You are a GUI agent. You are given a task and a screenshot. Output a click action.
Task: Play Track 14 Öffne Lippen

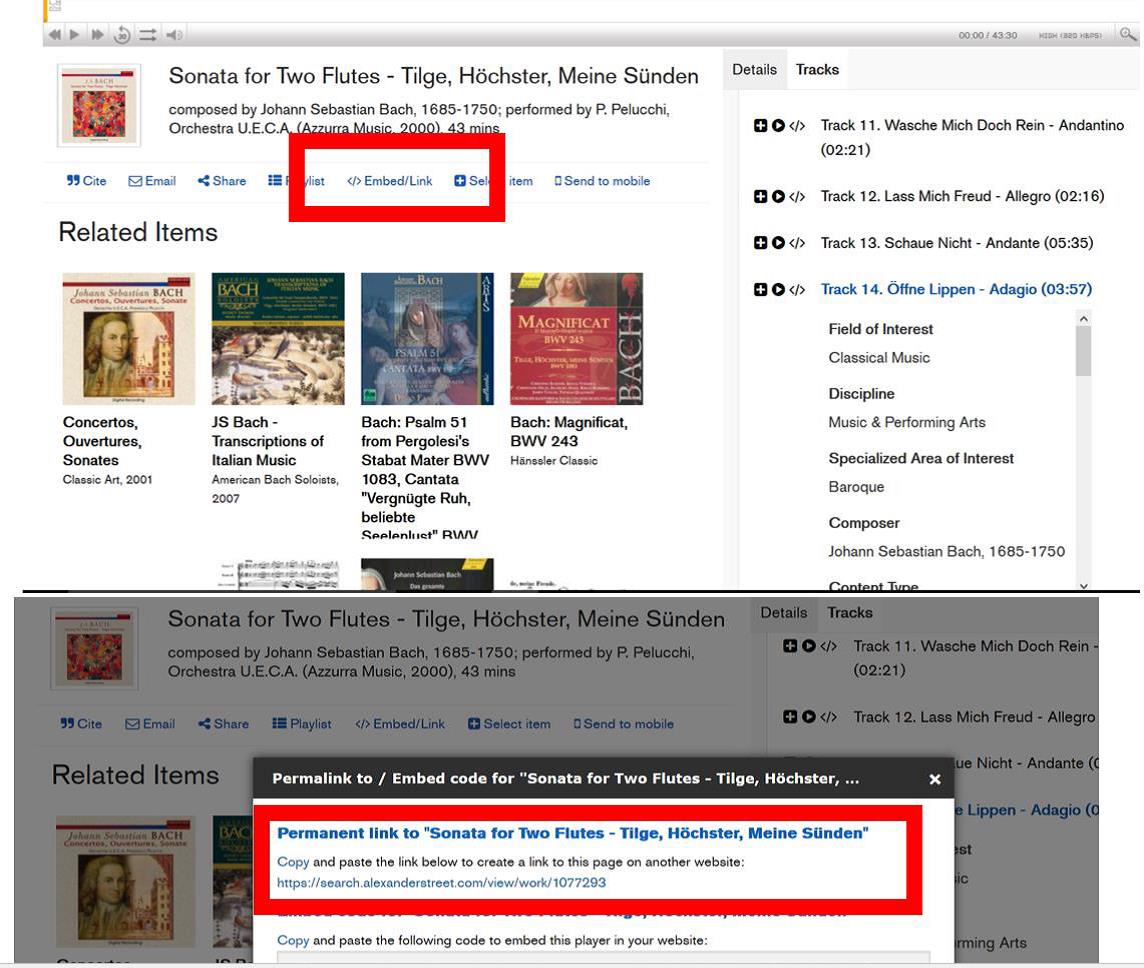778,290
